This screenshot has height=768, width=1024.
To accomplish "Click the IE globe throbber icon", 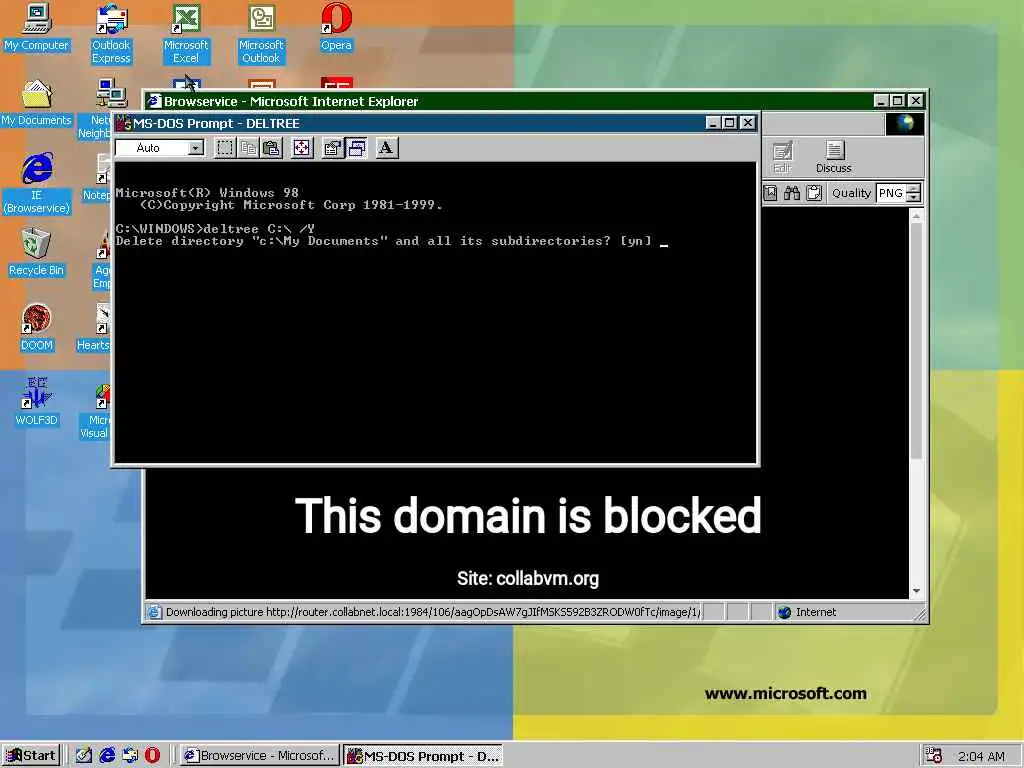I will point(904,123).
